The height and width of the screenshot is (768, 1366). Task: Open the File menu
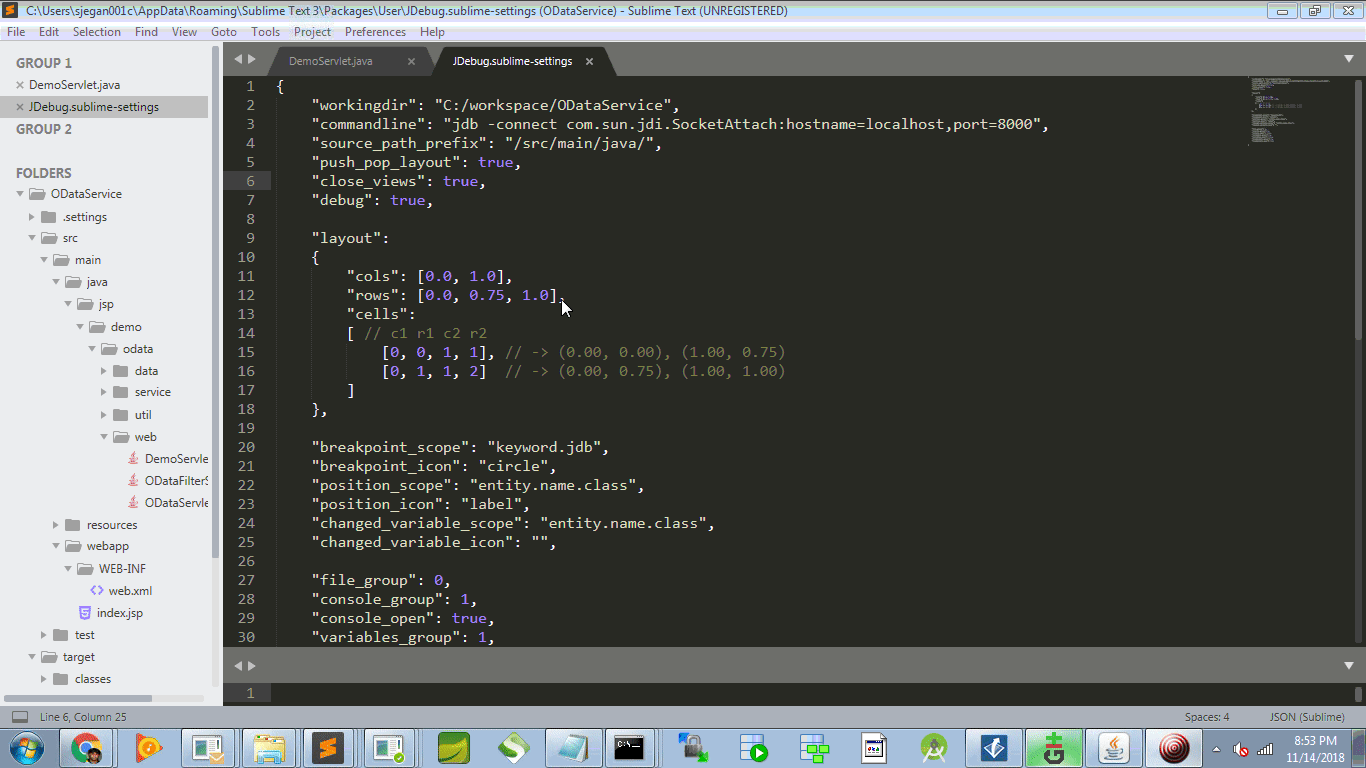click(x=16, y=32)
